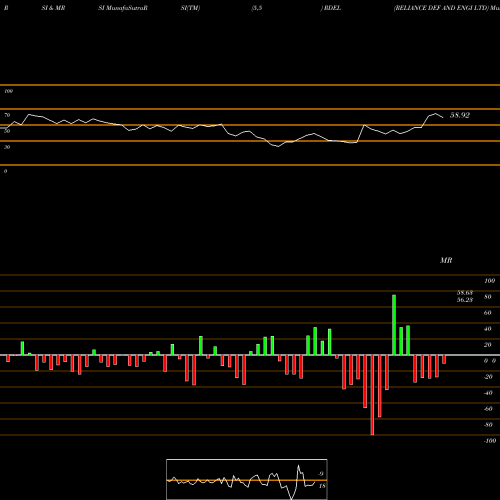Screen dimensions: 500x500
Task: Select the tallest green MR bar
Action: pos(394,325)
